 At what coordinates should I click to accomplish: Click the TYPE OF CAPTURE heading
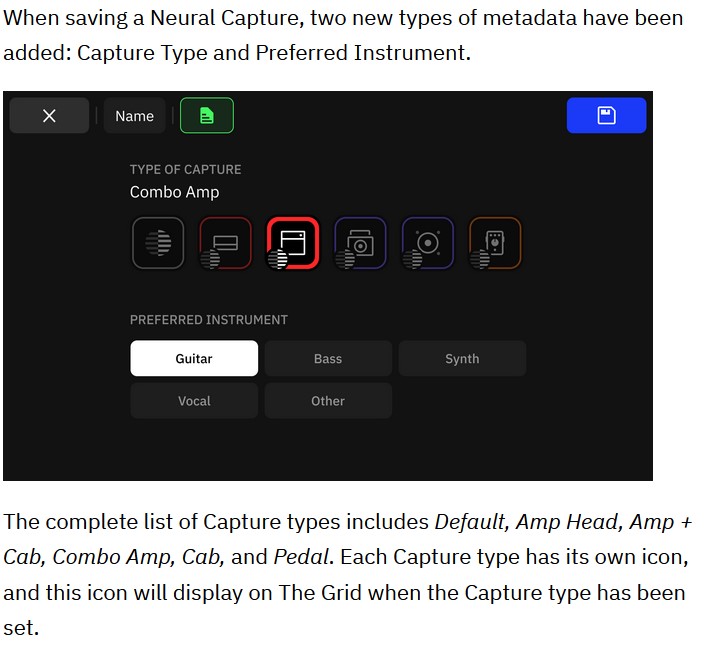[186, 170]
